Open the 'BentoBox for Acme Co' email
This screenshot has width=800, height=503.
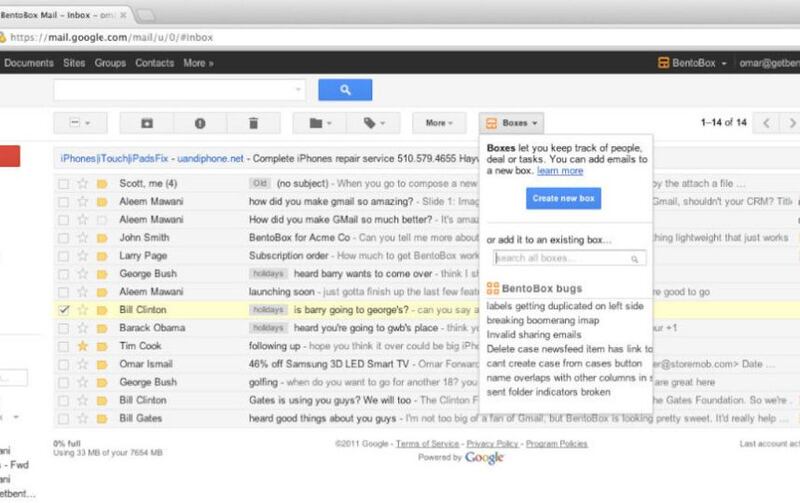pos(299,238)
